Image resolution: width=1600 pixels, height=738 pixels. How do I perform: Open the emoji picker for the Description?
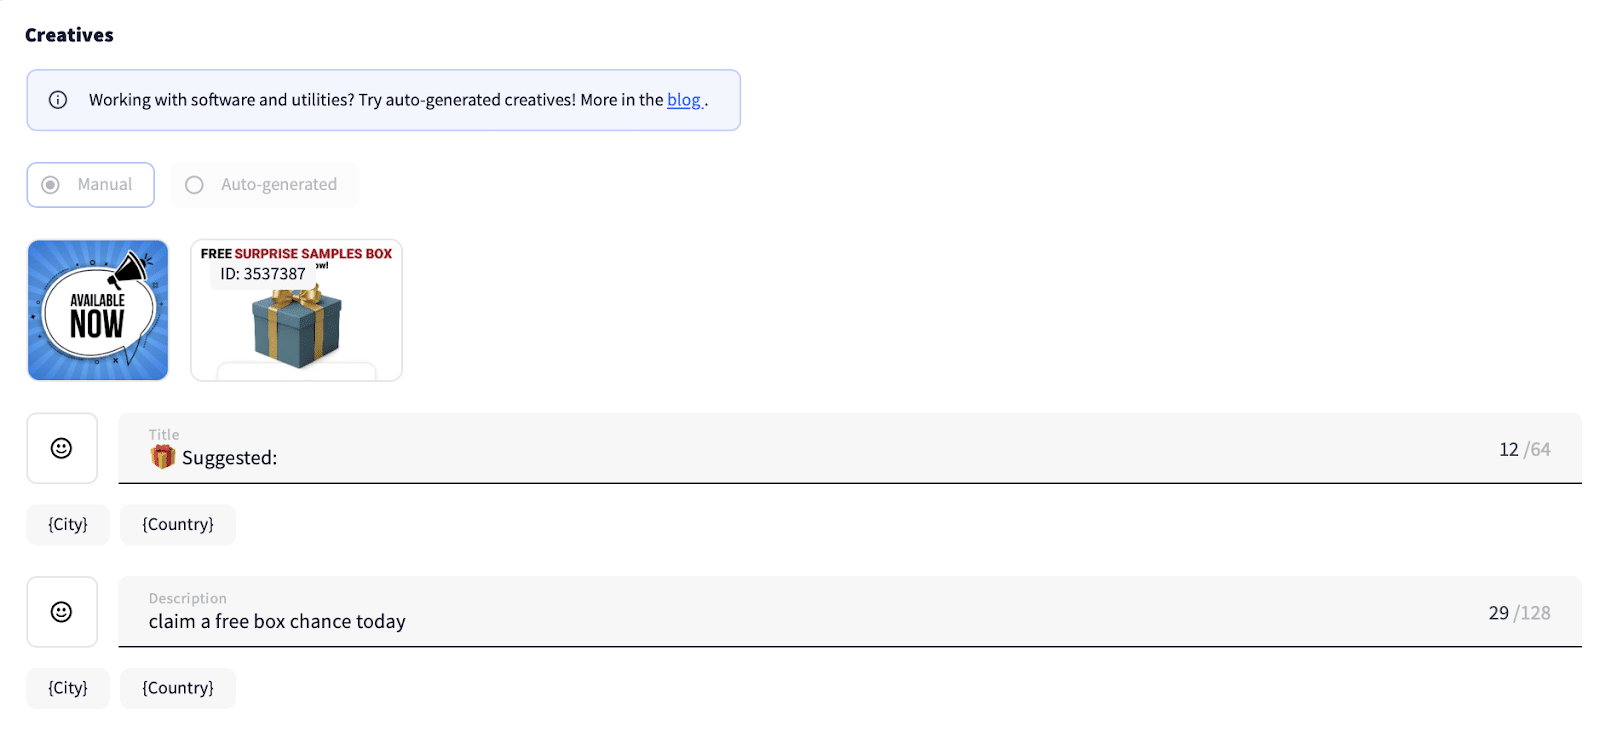[x=62, y=612]
